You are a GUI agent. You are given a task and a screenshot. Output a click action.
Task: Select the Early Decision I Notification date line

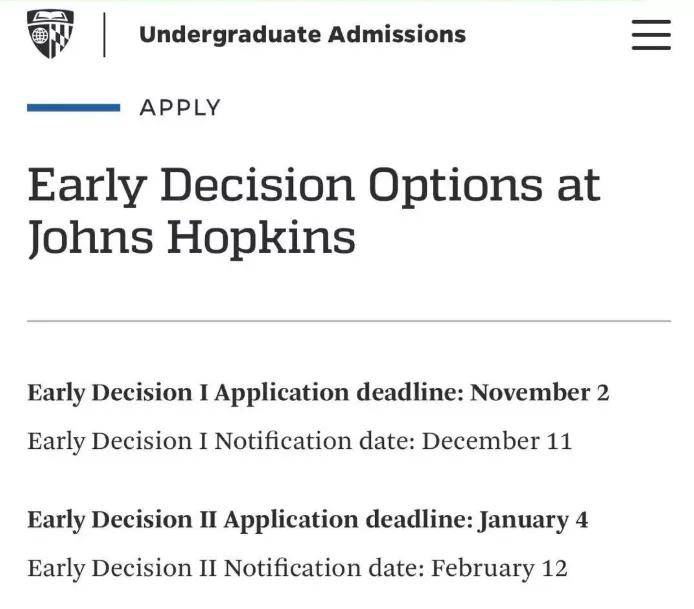pyautogui.click(x=300, y=441)
